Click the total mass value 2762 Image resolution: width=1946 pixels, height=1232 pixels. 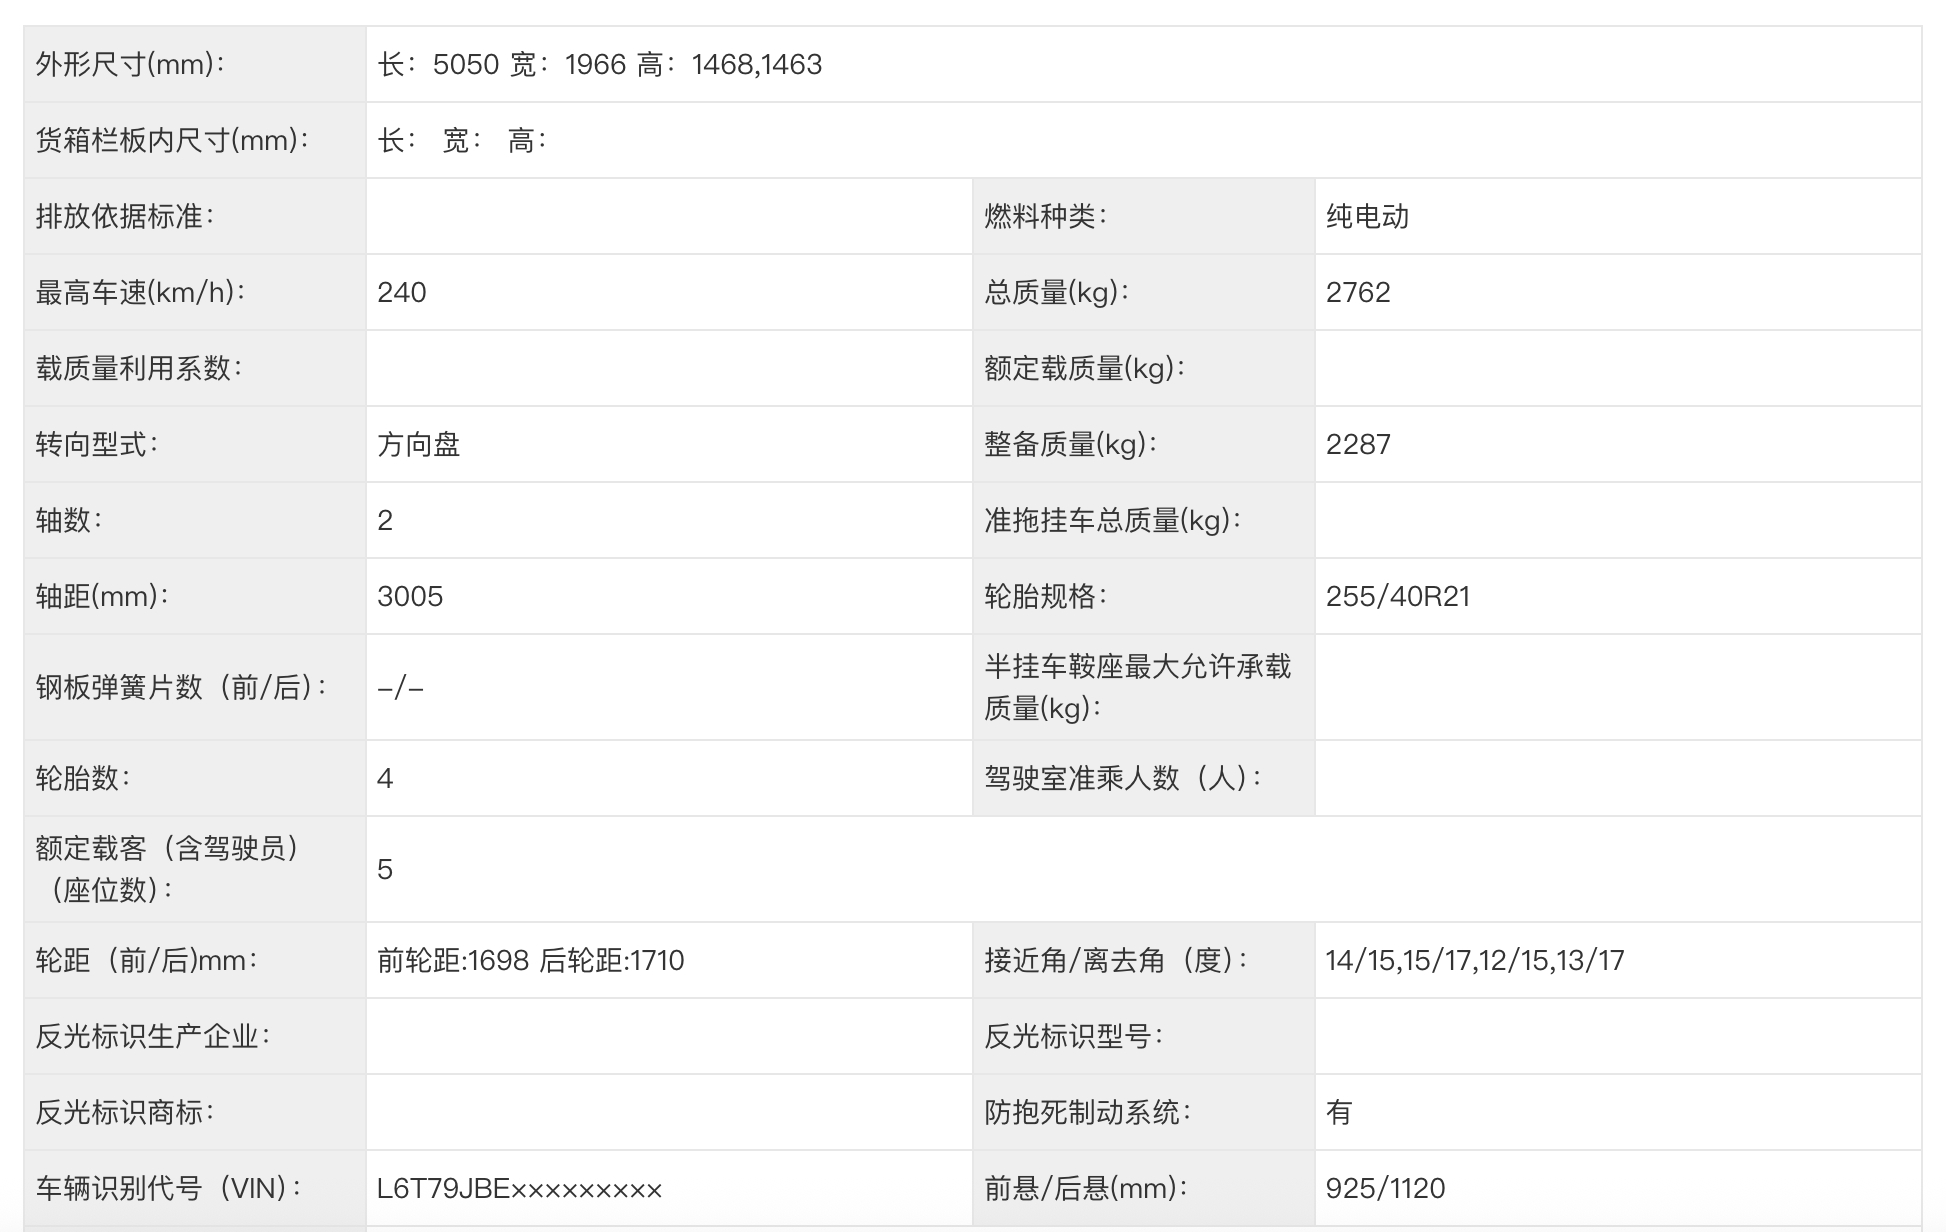point(1358,293)
